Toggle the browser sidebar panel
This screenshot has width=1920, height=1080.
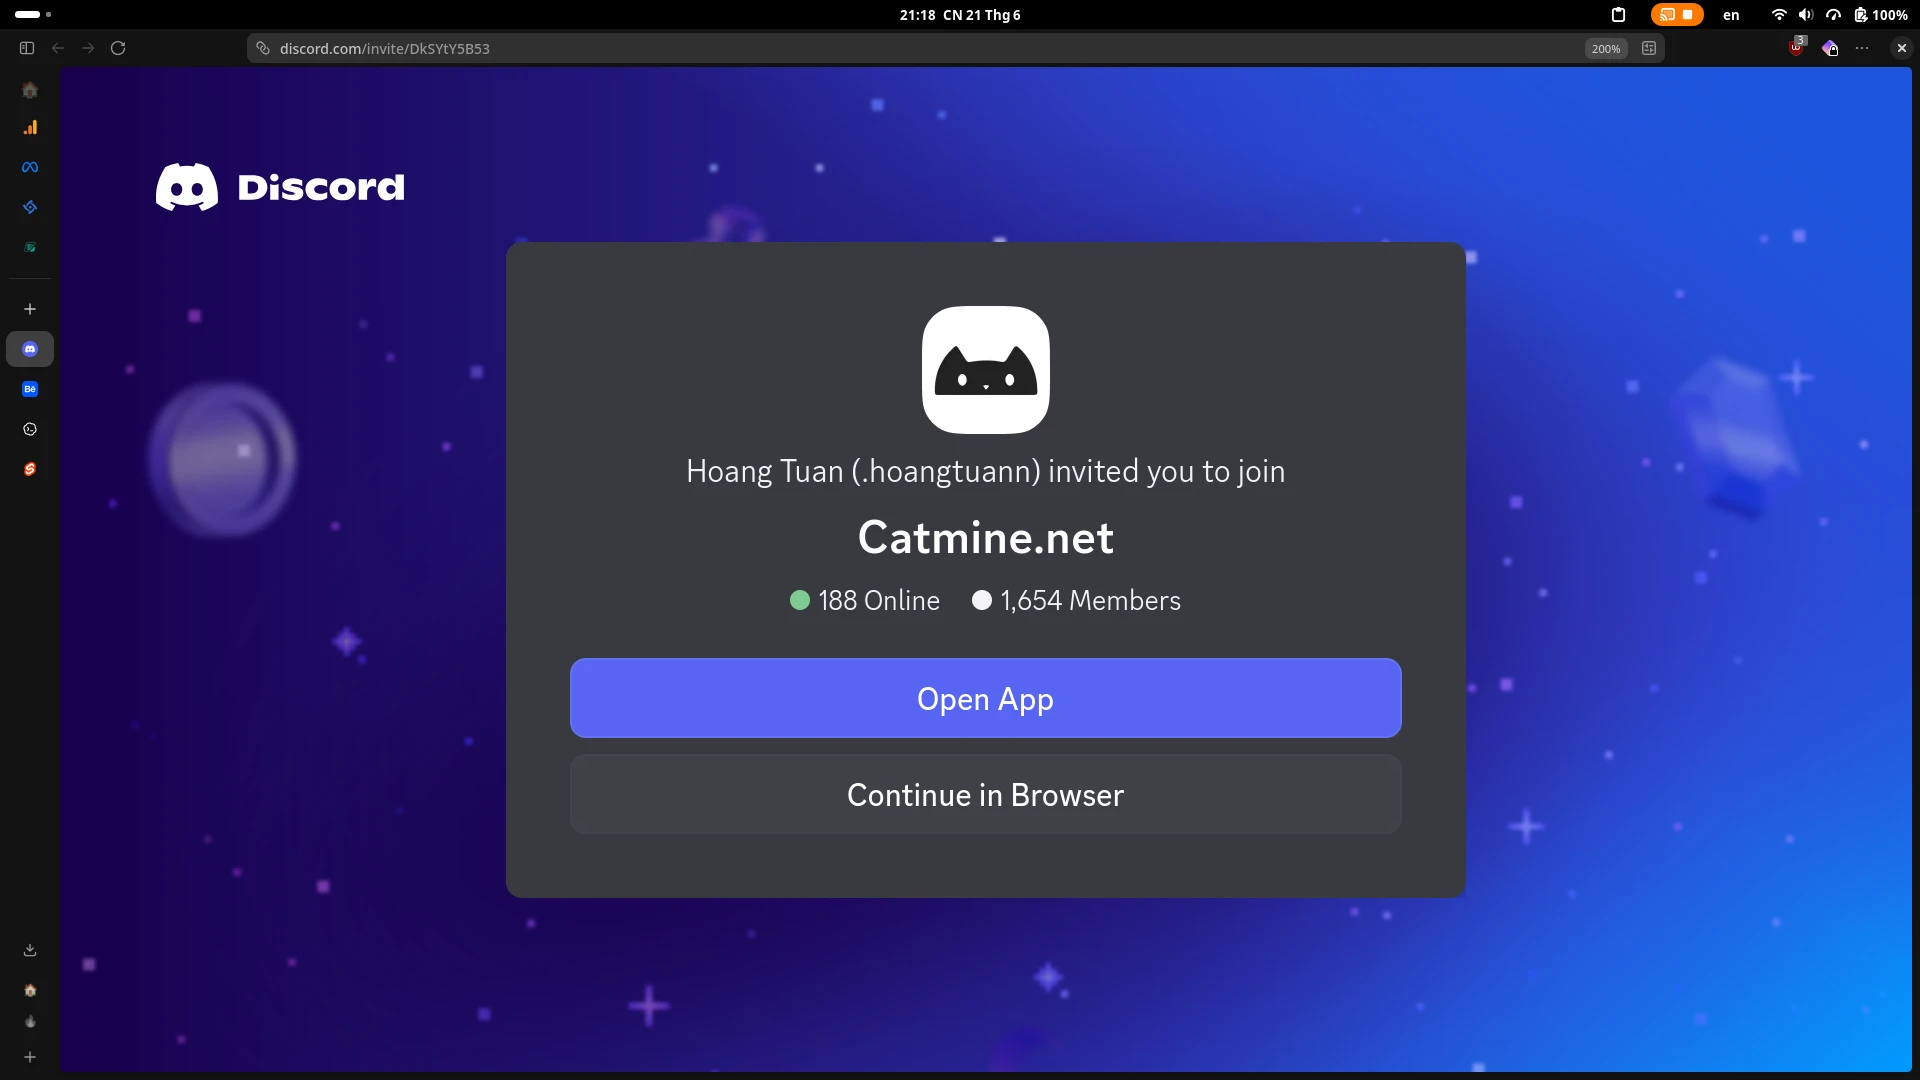tap(27, 48)
